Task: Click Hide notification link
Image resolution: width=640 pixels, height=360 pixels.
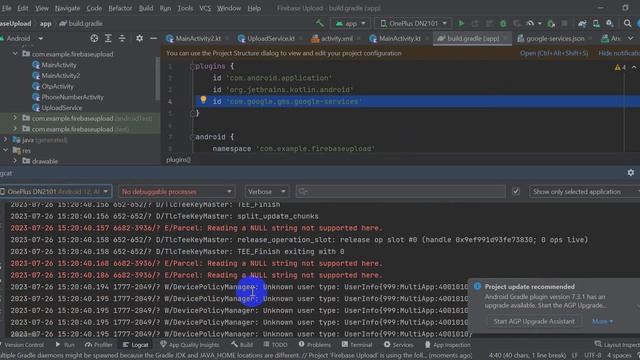Action: [619, 53]
